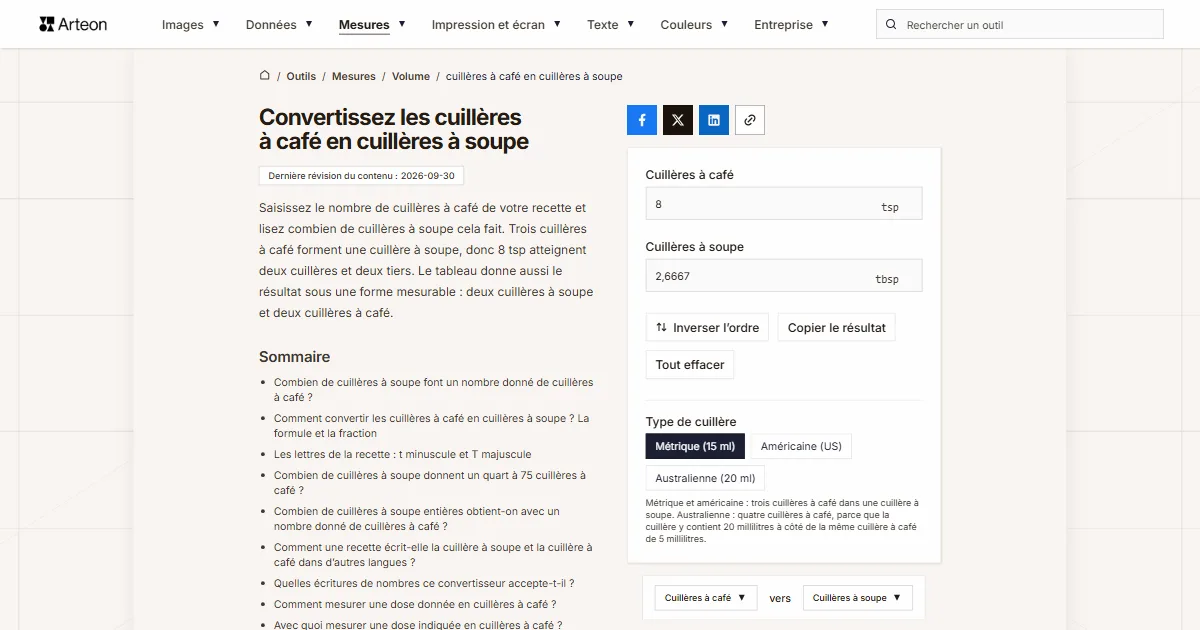
Task: Share the page on Facebook
Action: click(642, 120)
